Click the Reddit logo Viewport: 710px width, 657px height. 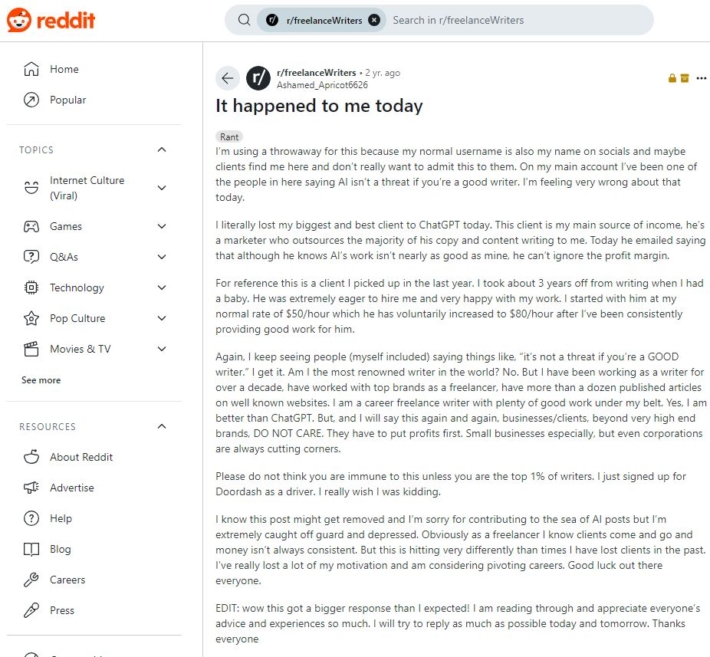click(51, 20)
